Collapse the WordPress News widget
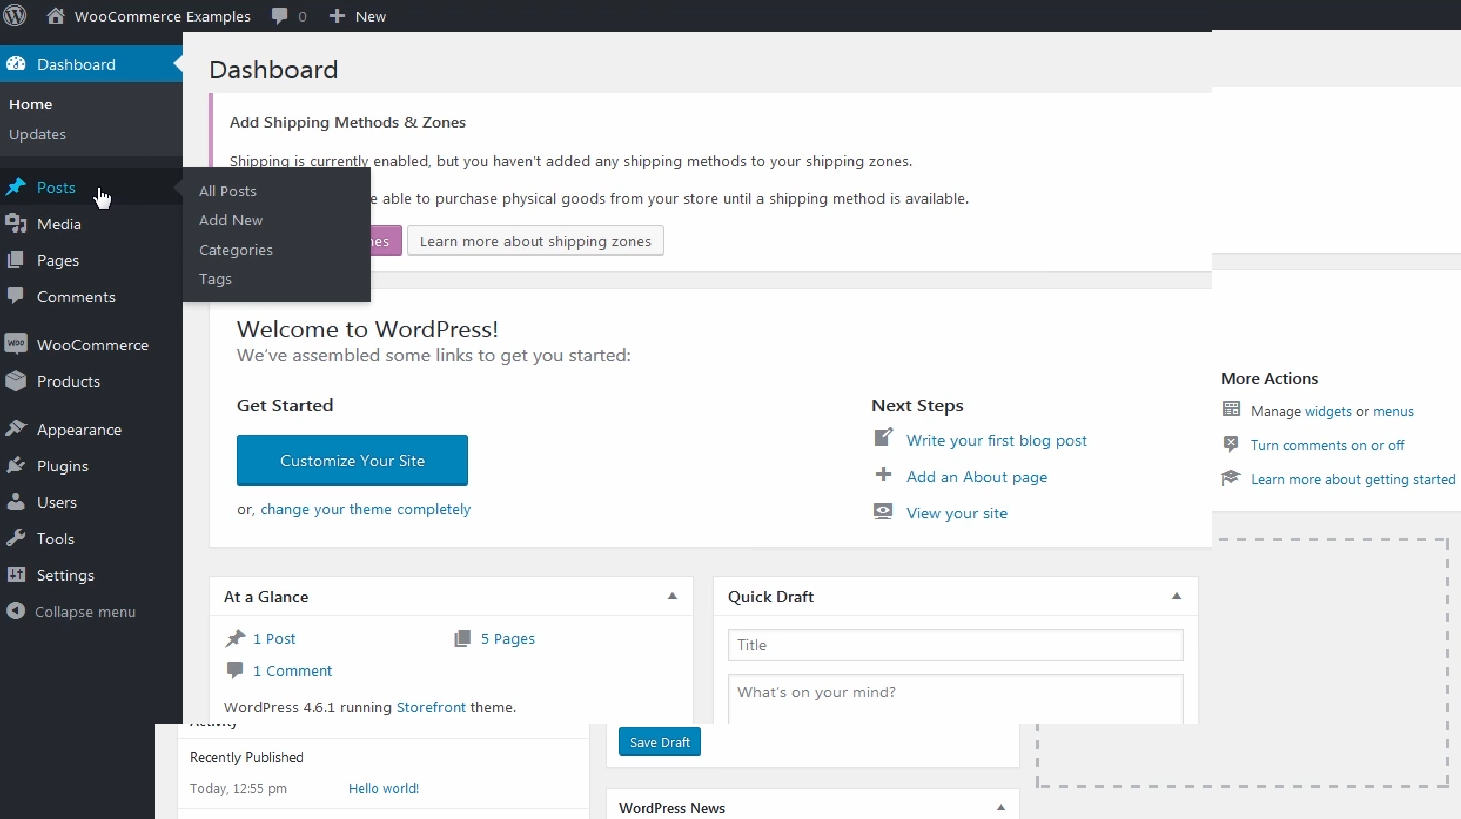 click(x=1000, y=807)
